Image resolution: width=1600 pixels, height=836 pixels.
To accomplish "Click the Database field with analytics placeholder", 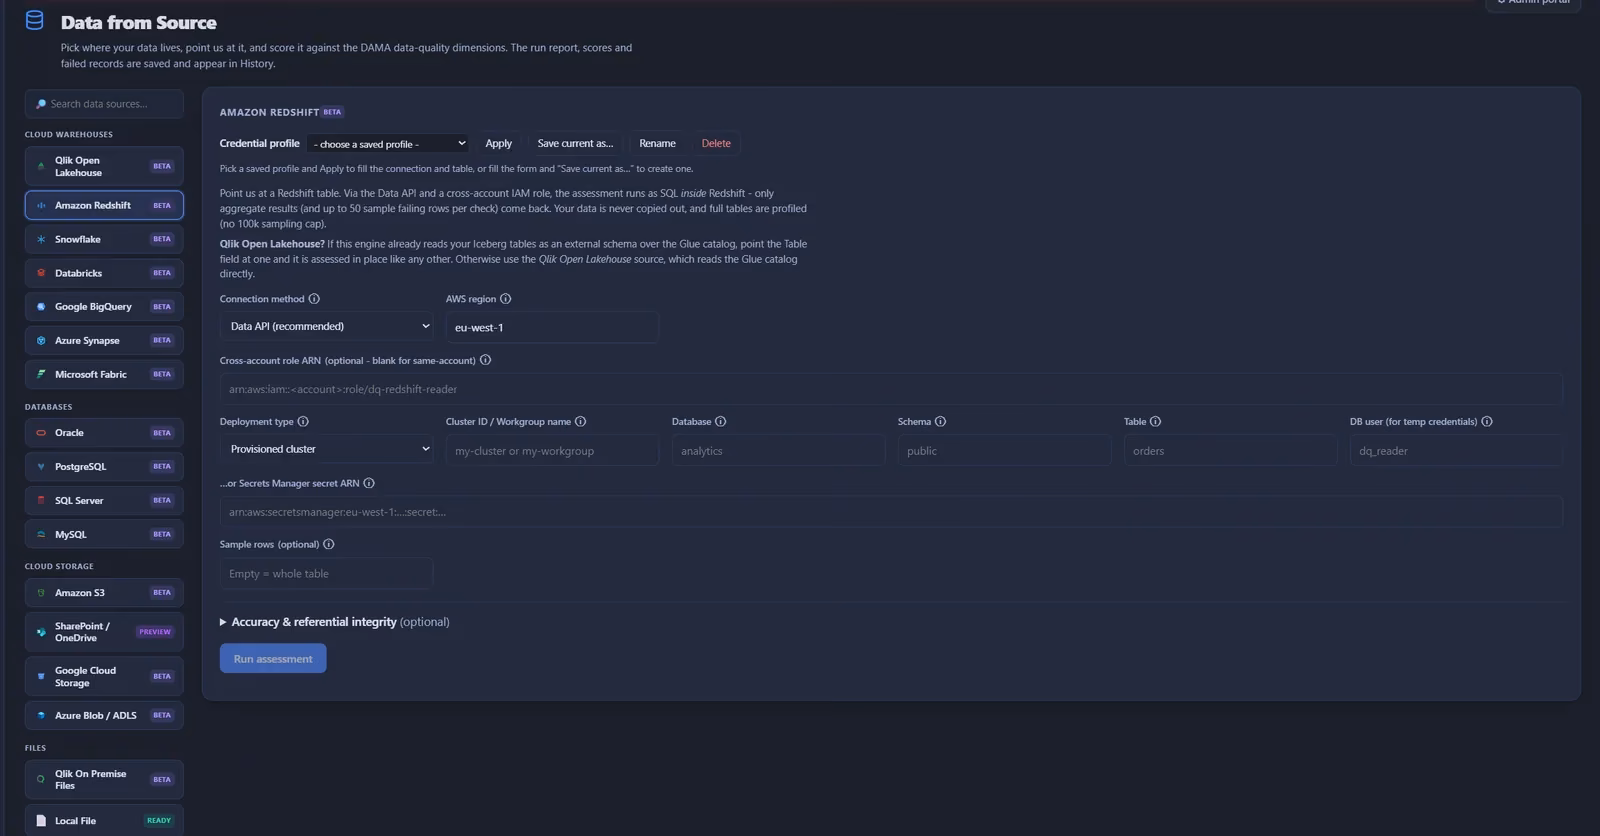I will [778, 451].
